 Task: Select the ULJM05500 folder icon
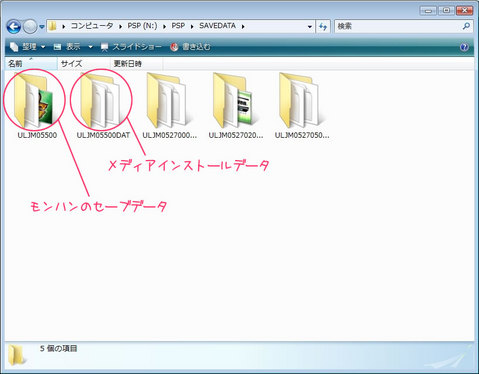[x=34, y=101]
